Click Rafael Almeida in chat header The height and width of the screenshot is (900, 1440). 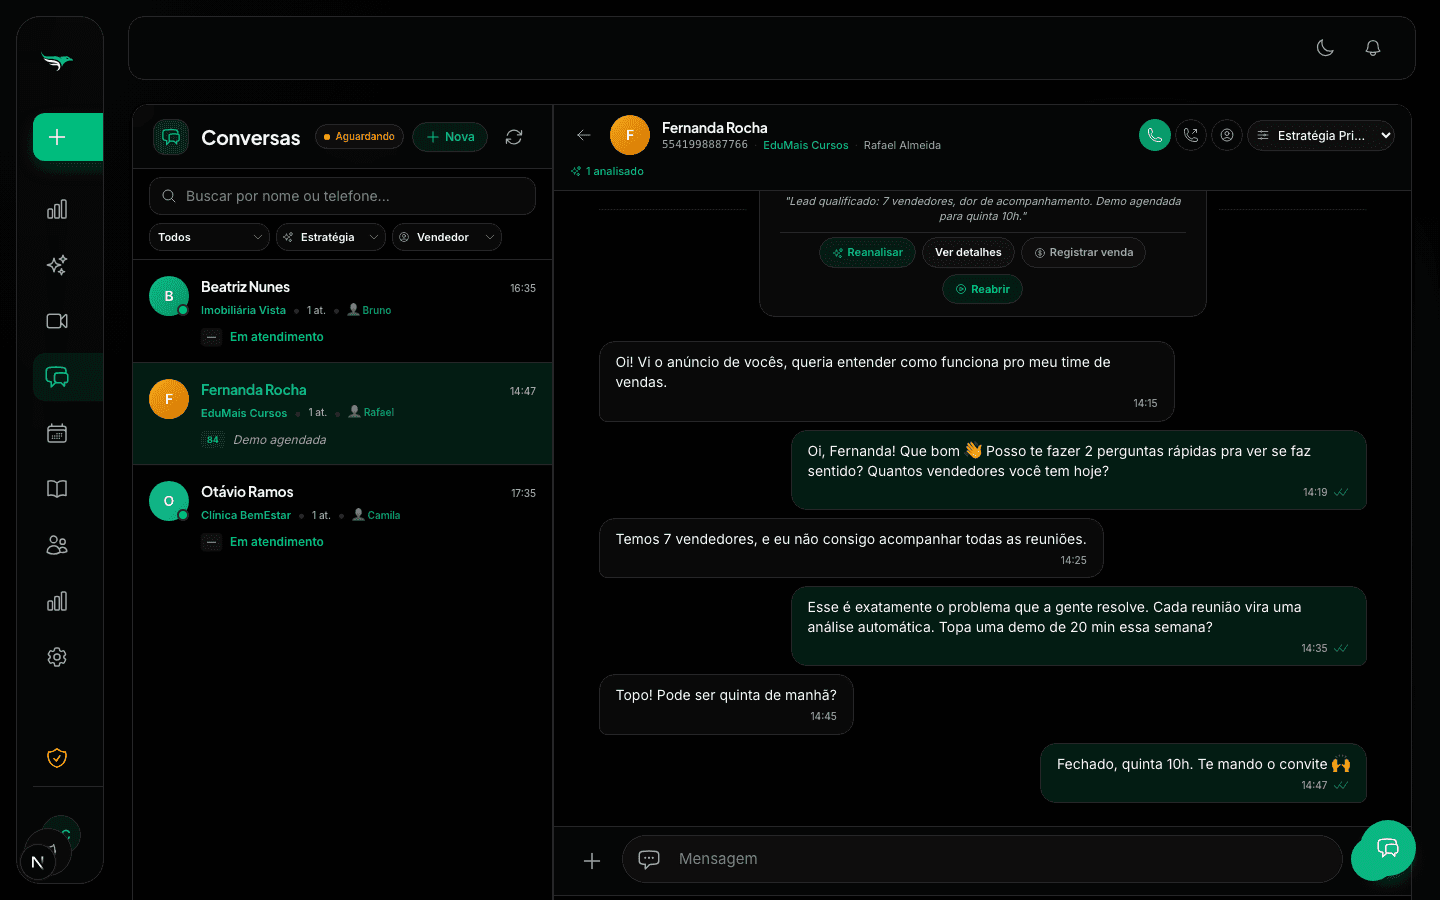point(902,145)
